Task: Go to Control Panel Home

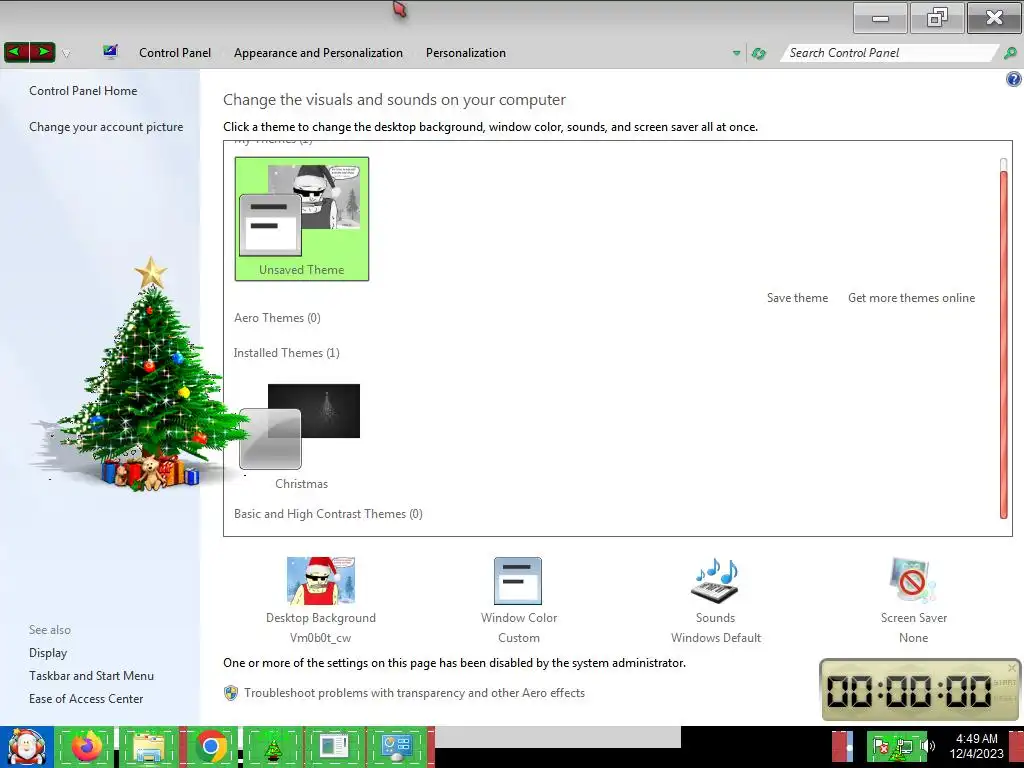Action: pyautogui.click(x=83, y=91)
